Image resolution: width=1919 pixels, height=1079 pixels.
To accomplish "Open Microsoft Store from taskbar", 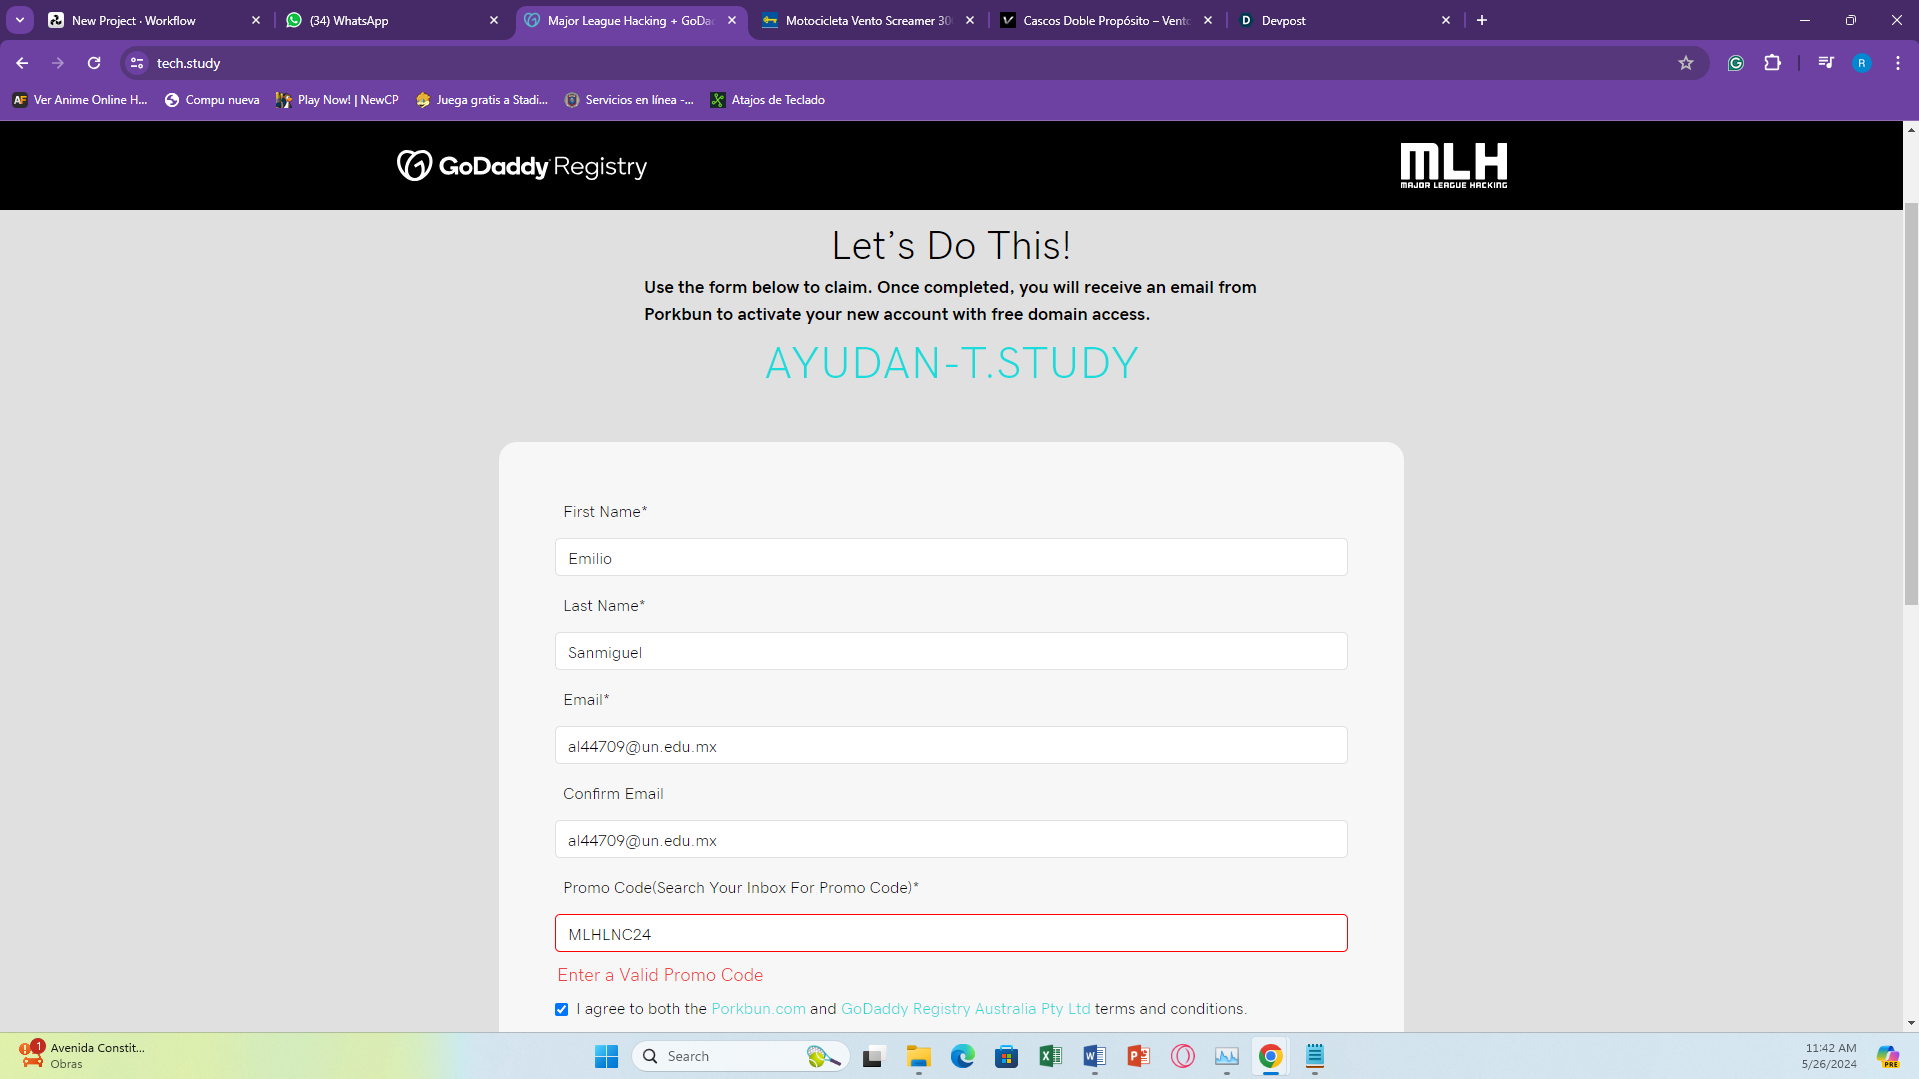I will (1007, 1056).
